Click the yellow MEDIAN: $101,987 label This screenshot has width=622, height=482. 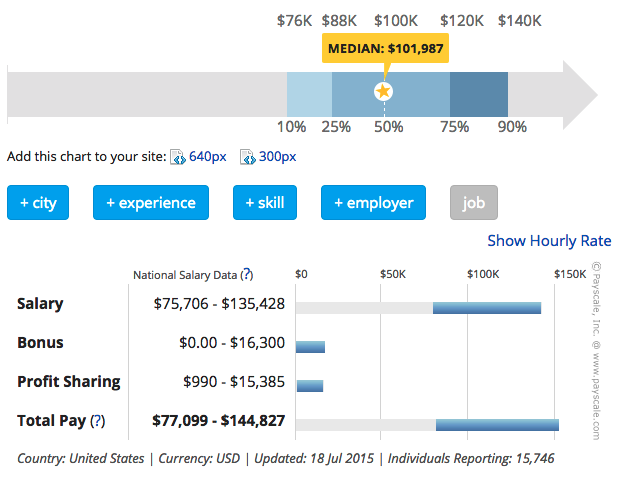click(x=385, y=49)
